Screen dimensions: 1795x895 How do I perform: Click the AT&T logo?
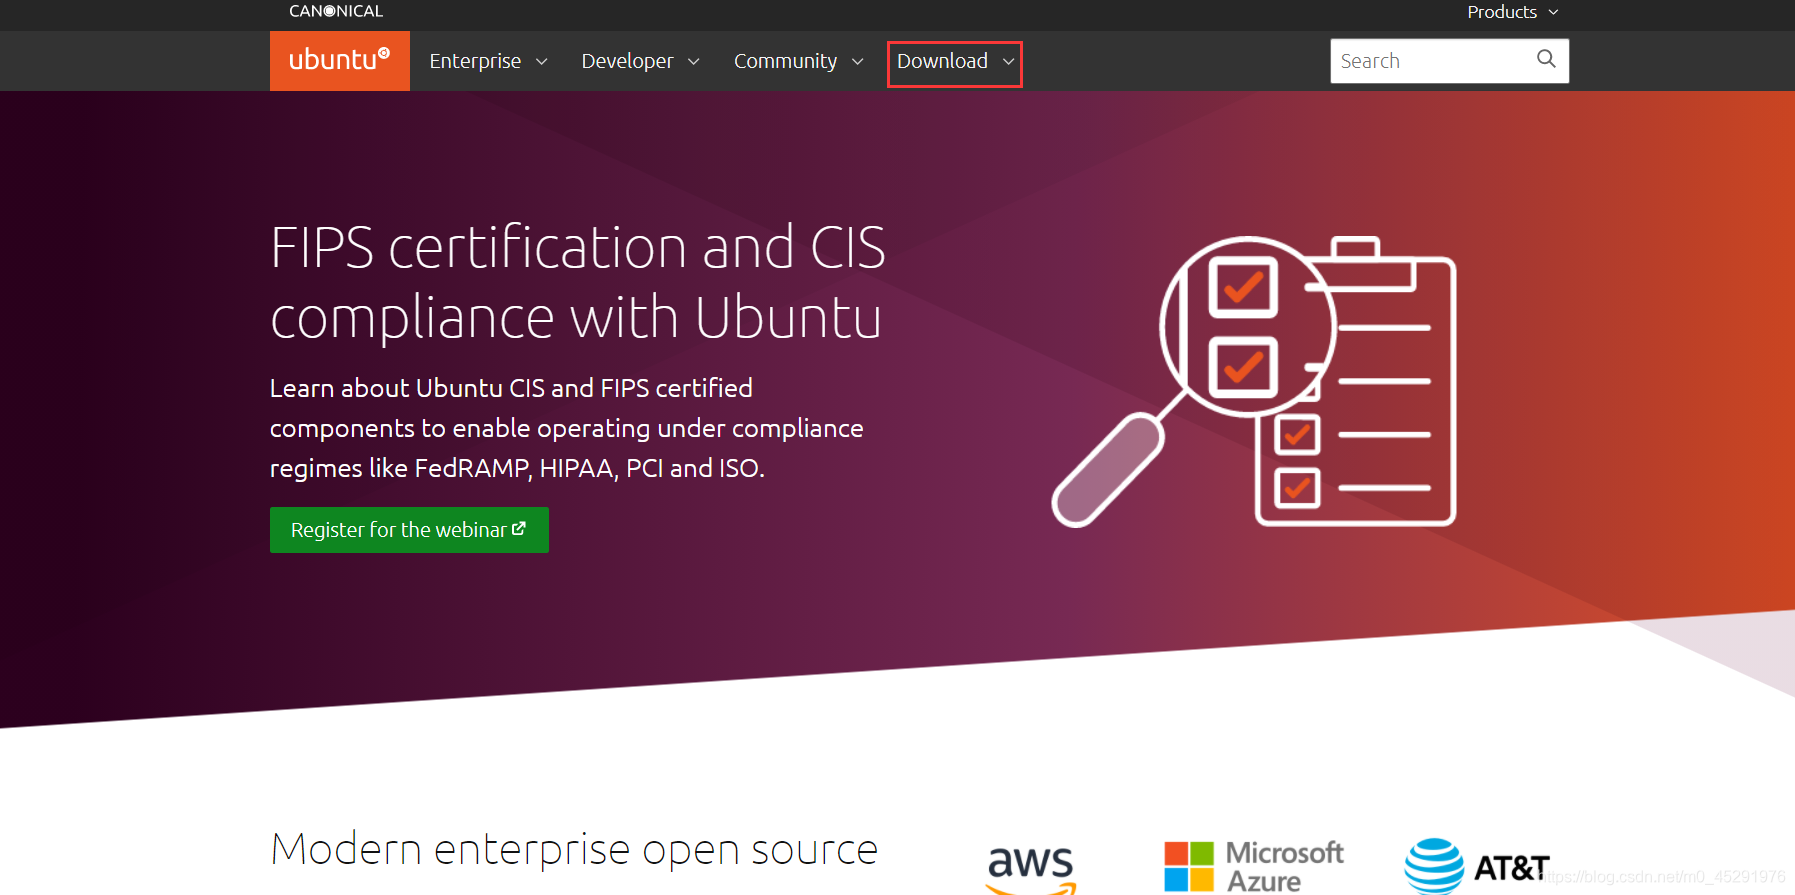[x=1477, y=866]
